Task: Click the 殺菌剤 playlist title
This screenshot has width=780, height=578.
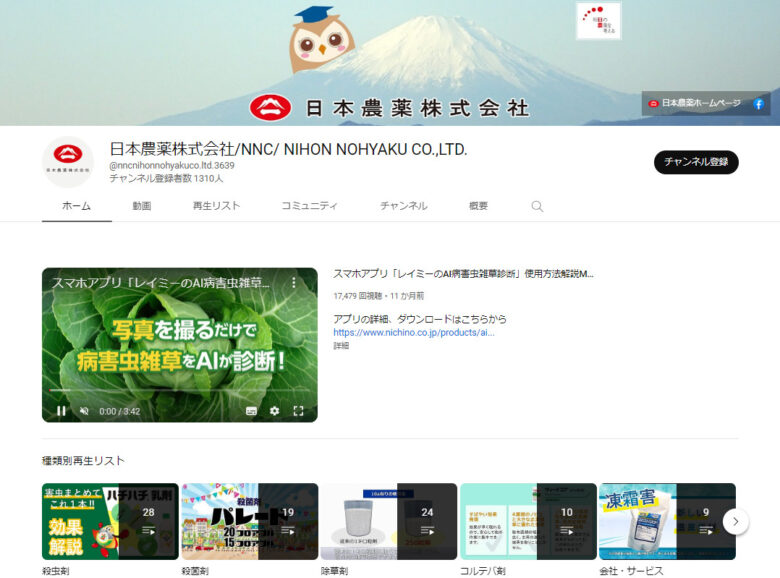Action: point(195,571)
